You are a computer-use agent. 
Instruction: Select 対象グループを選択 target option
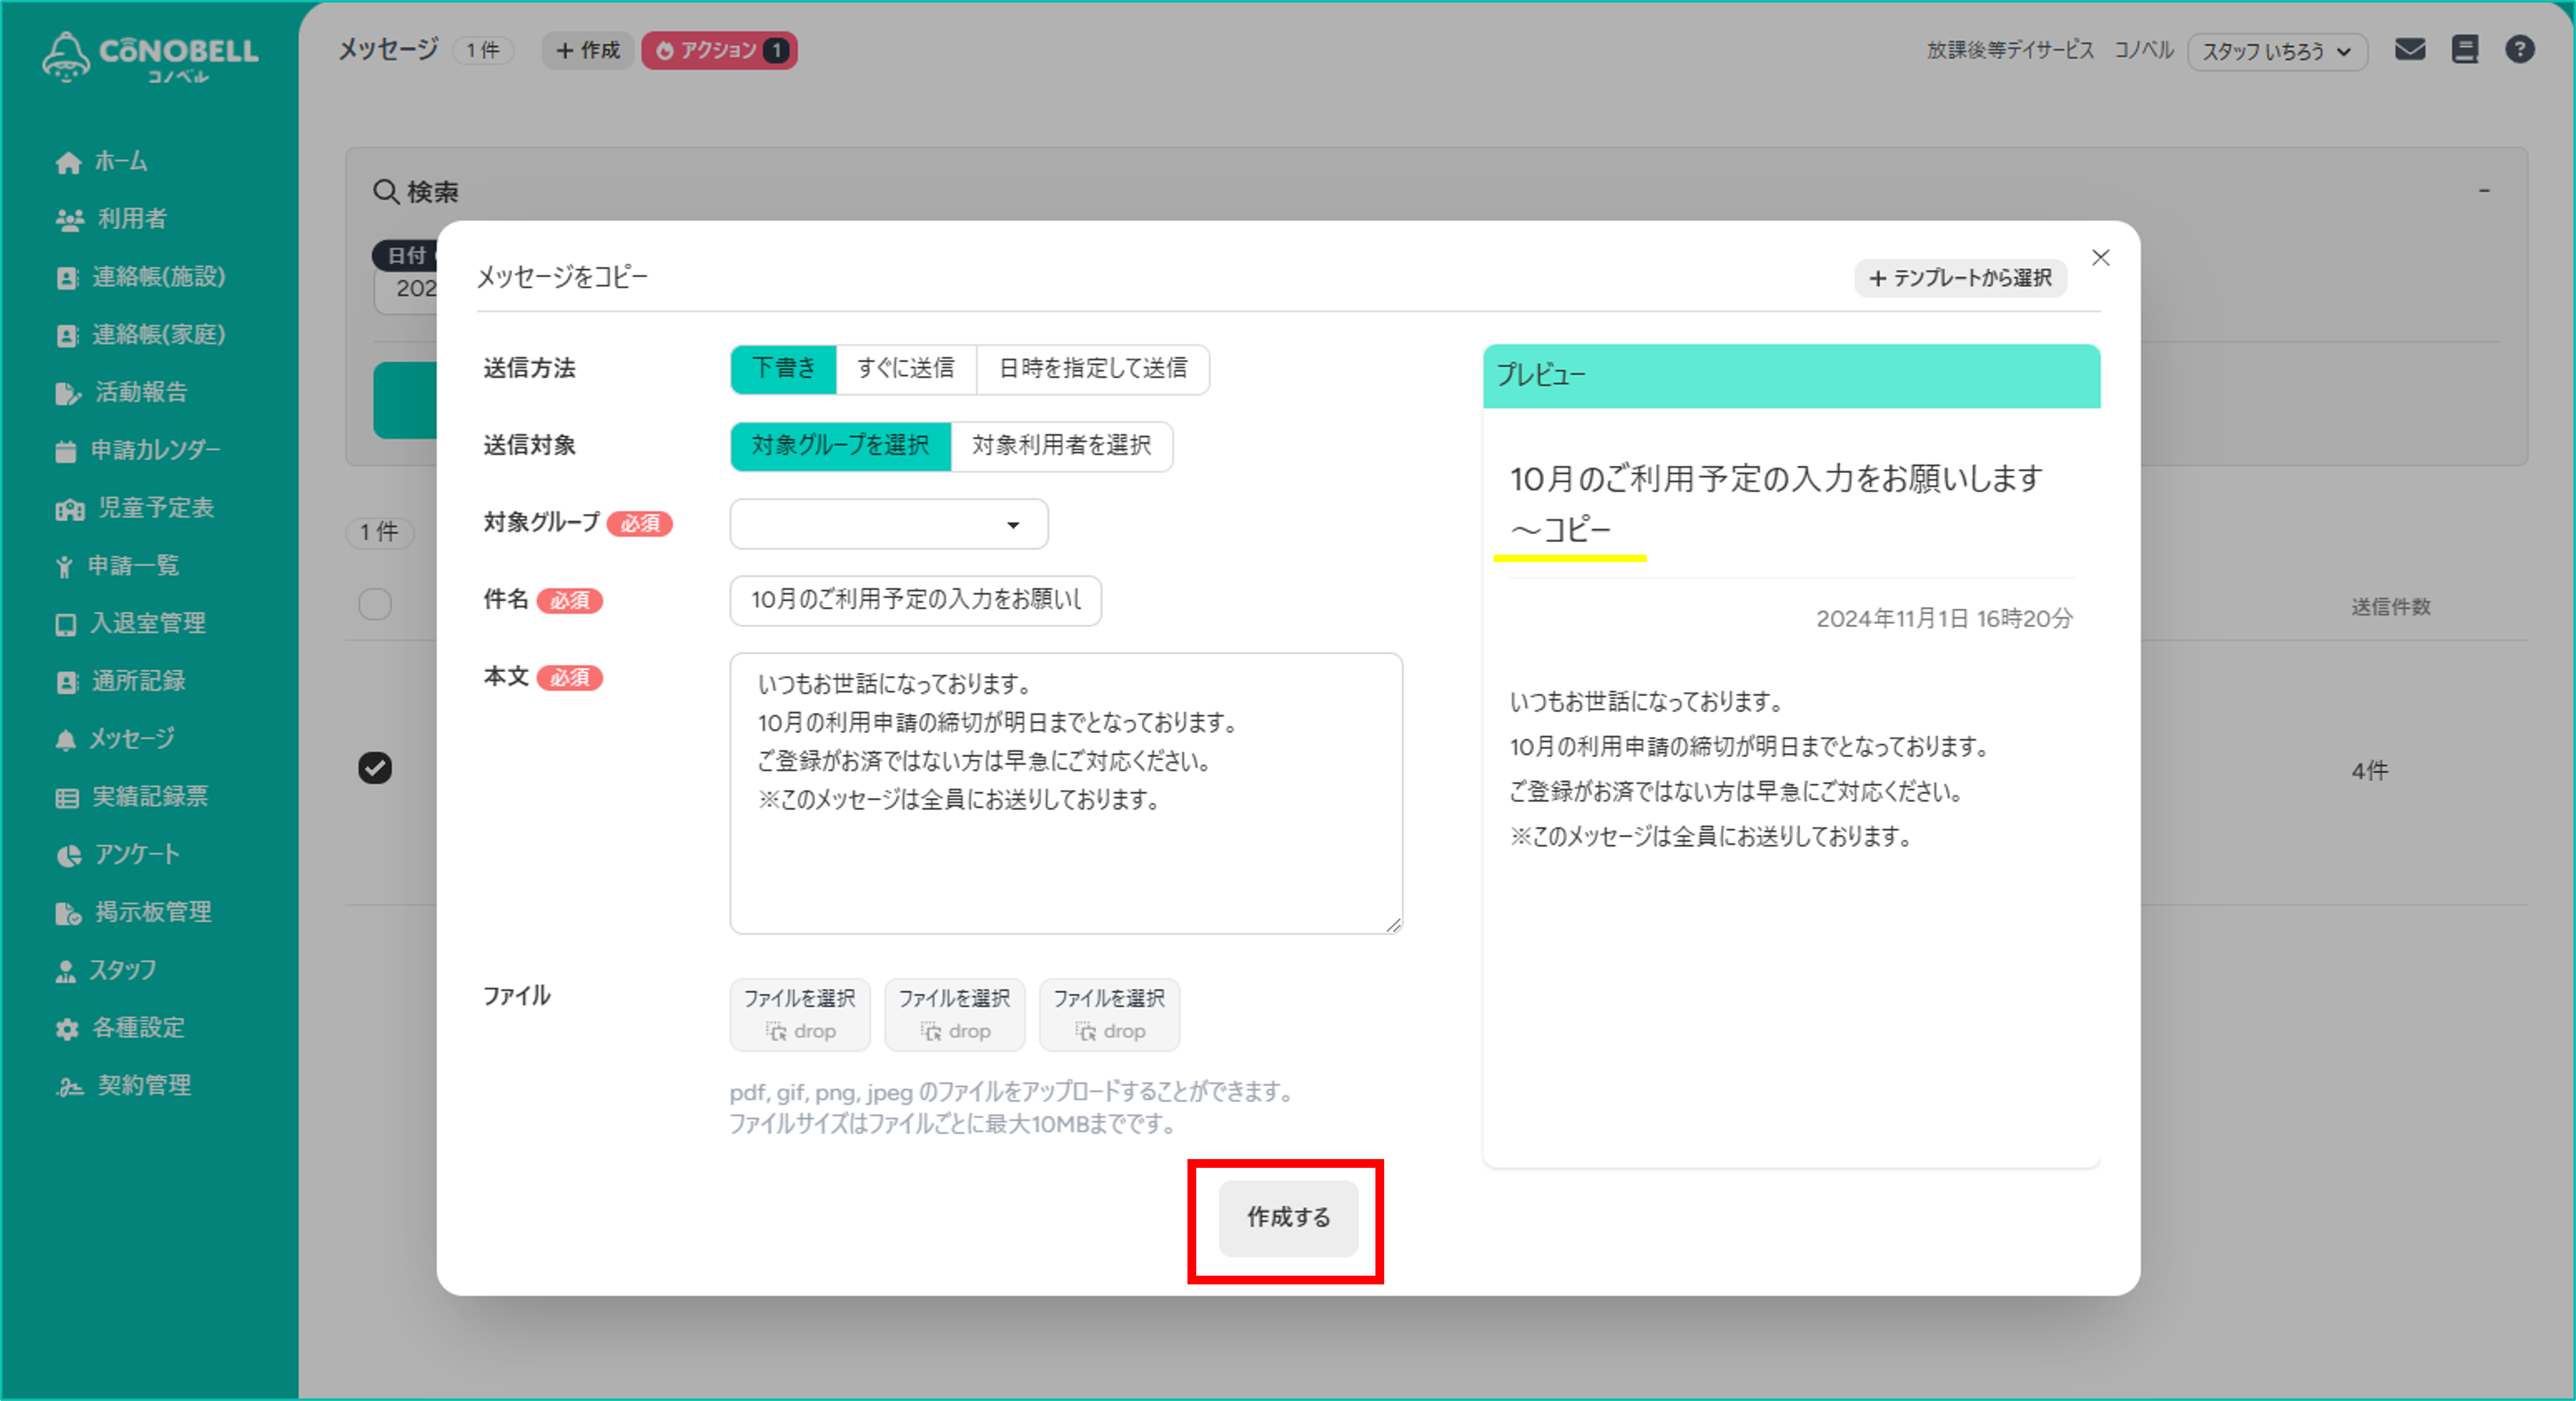840,446
